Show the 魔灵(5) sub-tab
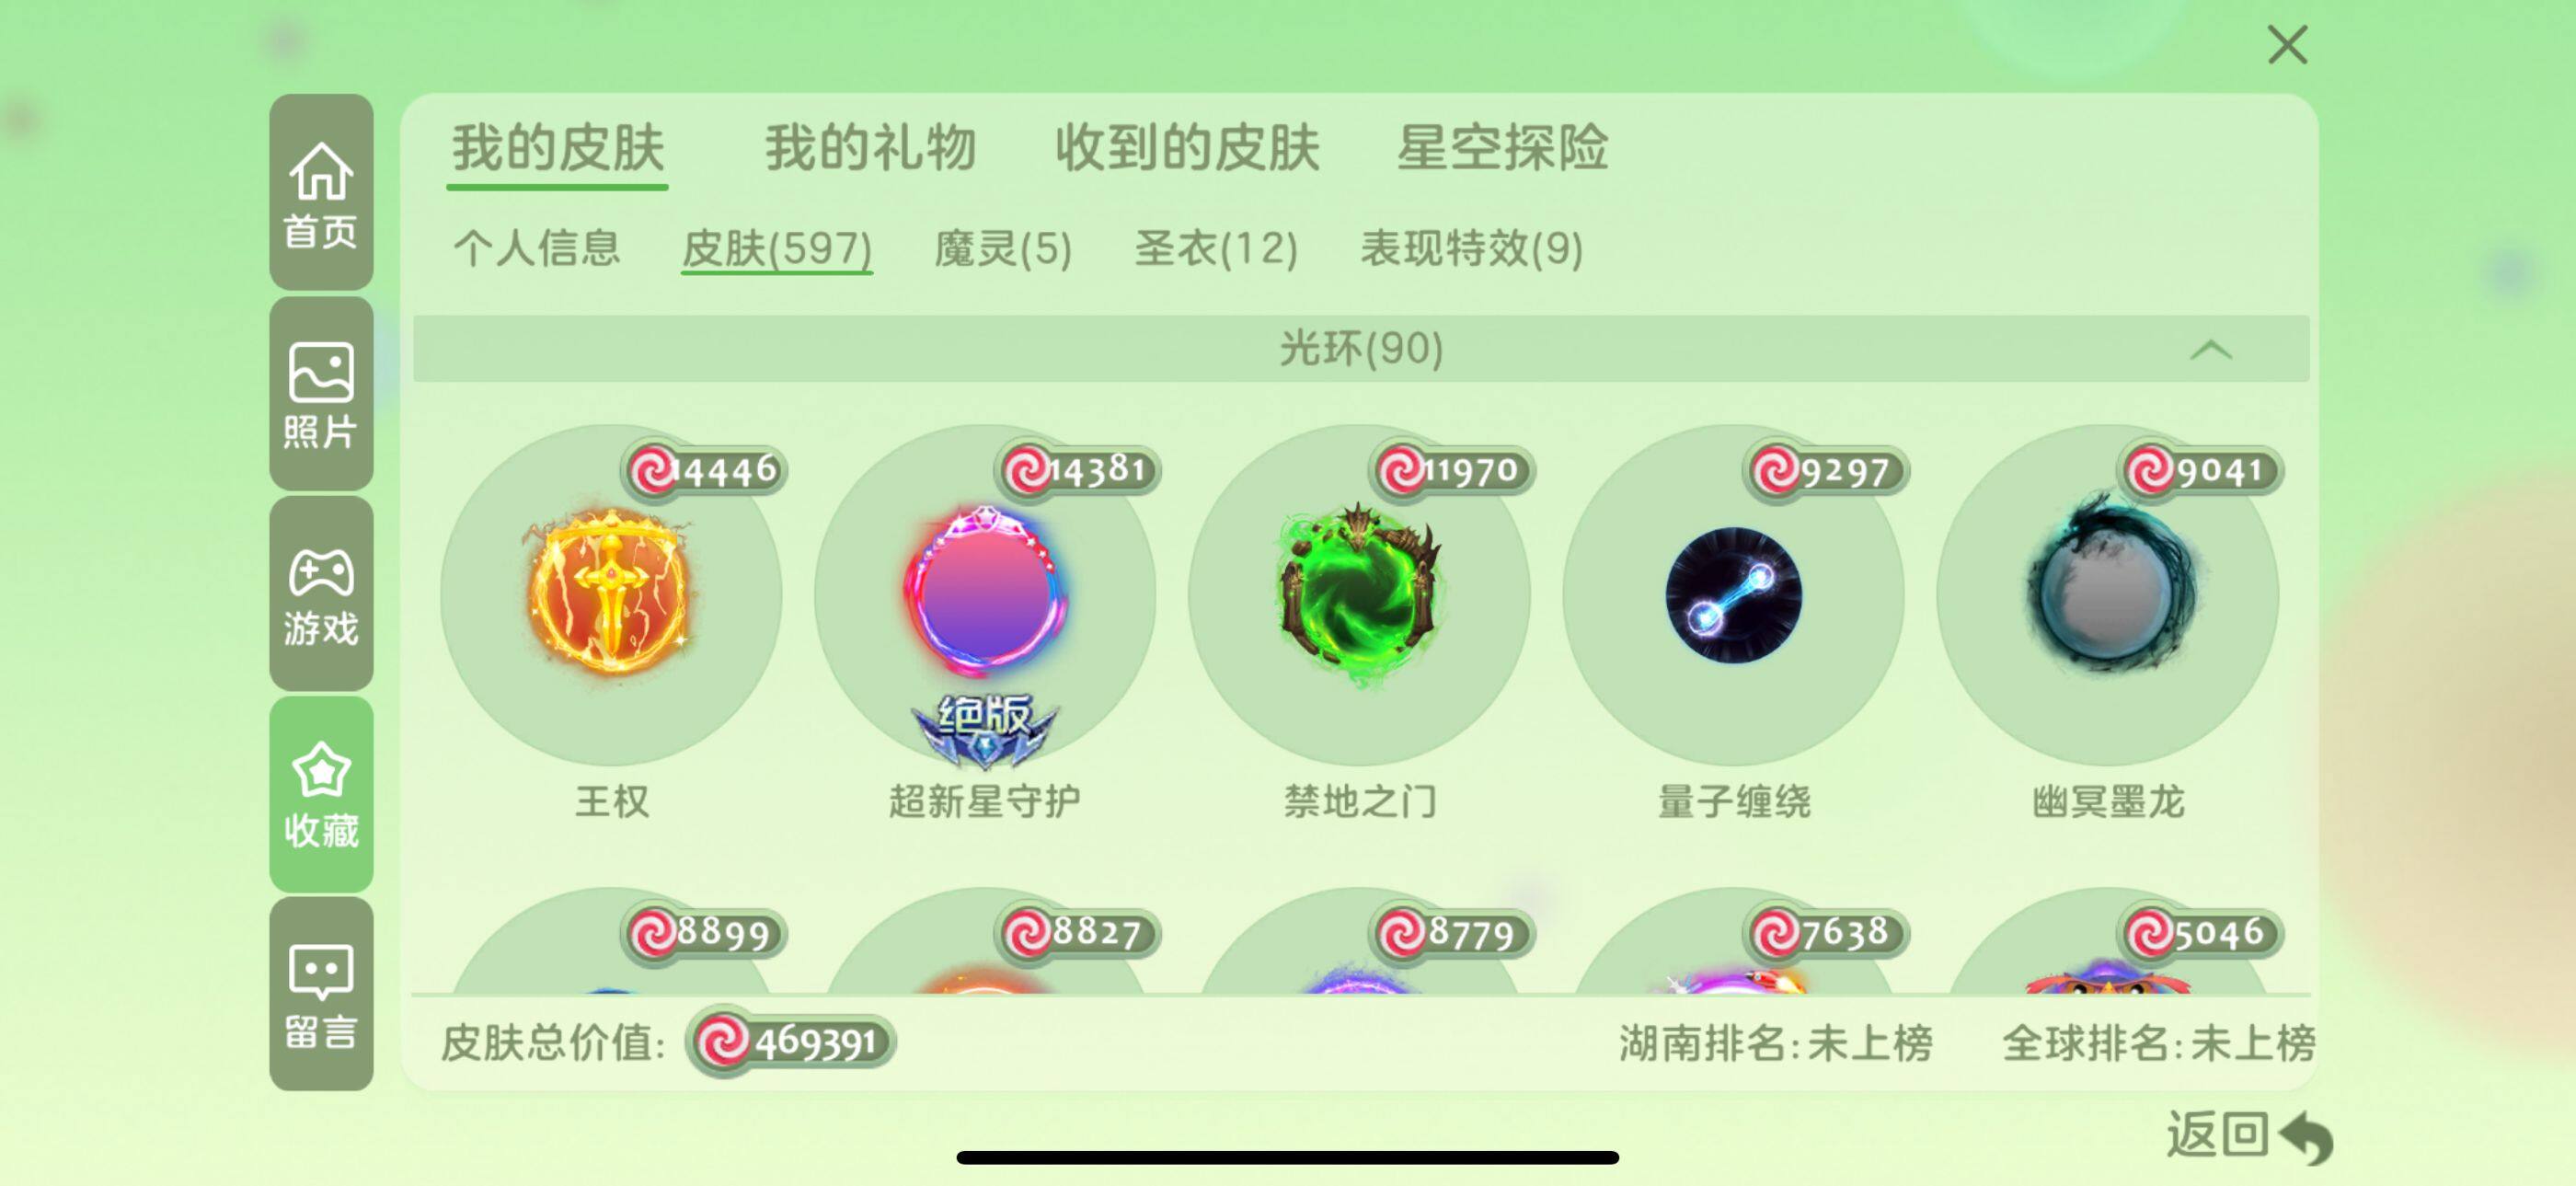The width and height of the screenshot is (2576, 1186). click(x=1003, y=248)
